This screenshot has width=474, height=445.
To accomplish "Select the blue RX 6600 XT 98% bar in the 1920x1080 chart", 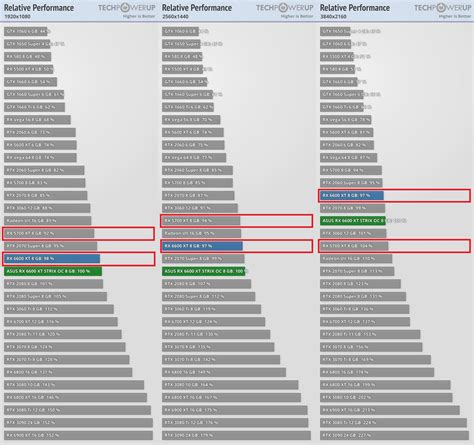I will click(52, 259).
